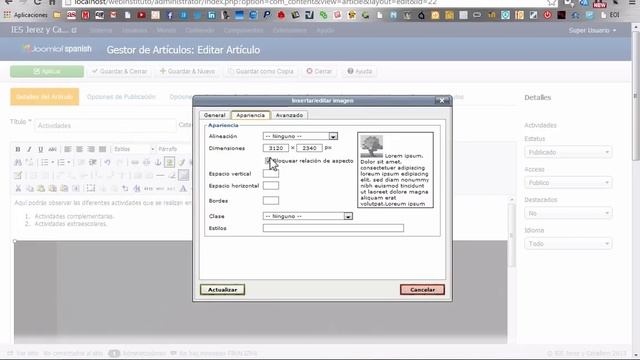Cut selection with the scissors icon

[x=18, y=189]
